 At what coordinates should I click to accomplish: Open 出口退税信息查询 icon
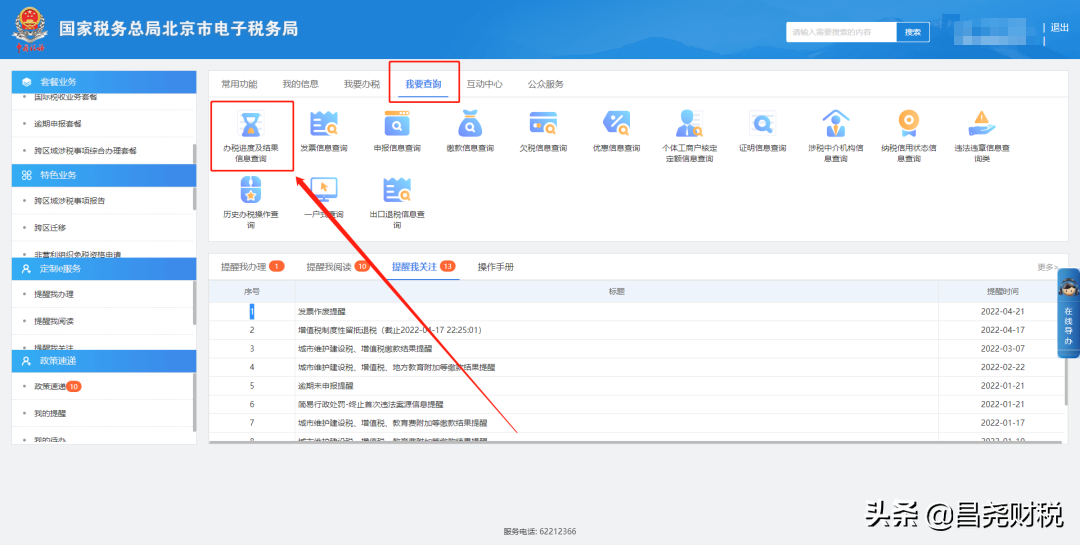click(397, 189)
